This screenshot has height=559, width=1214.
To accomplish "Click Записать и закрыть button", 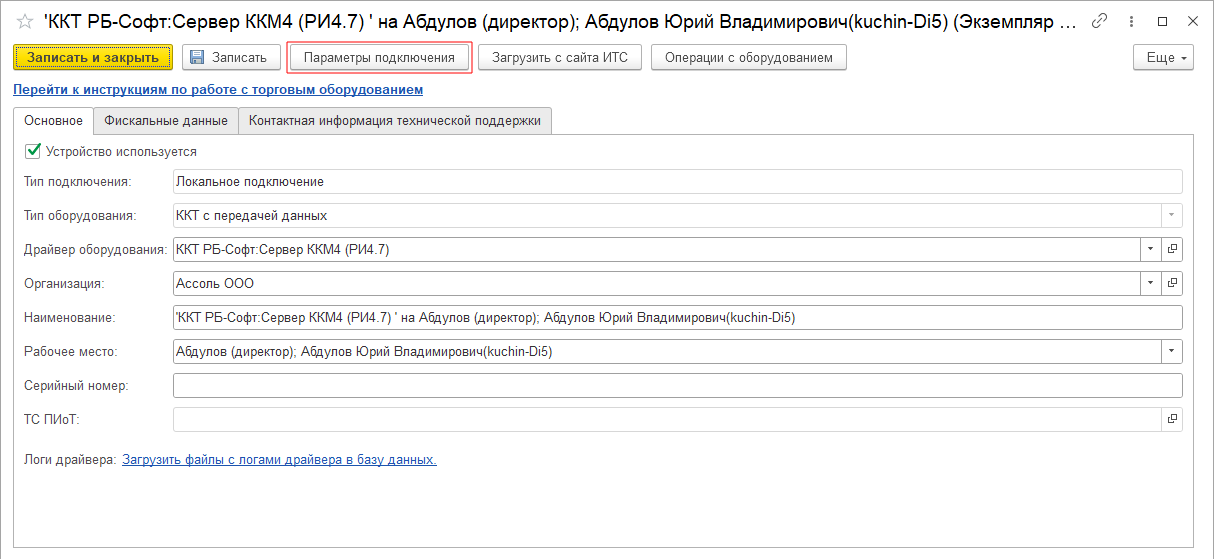I will [93, 58].
